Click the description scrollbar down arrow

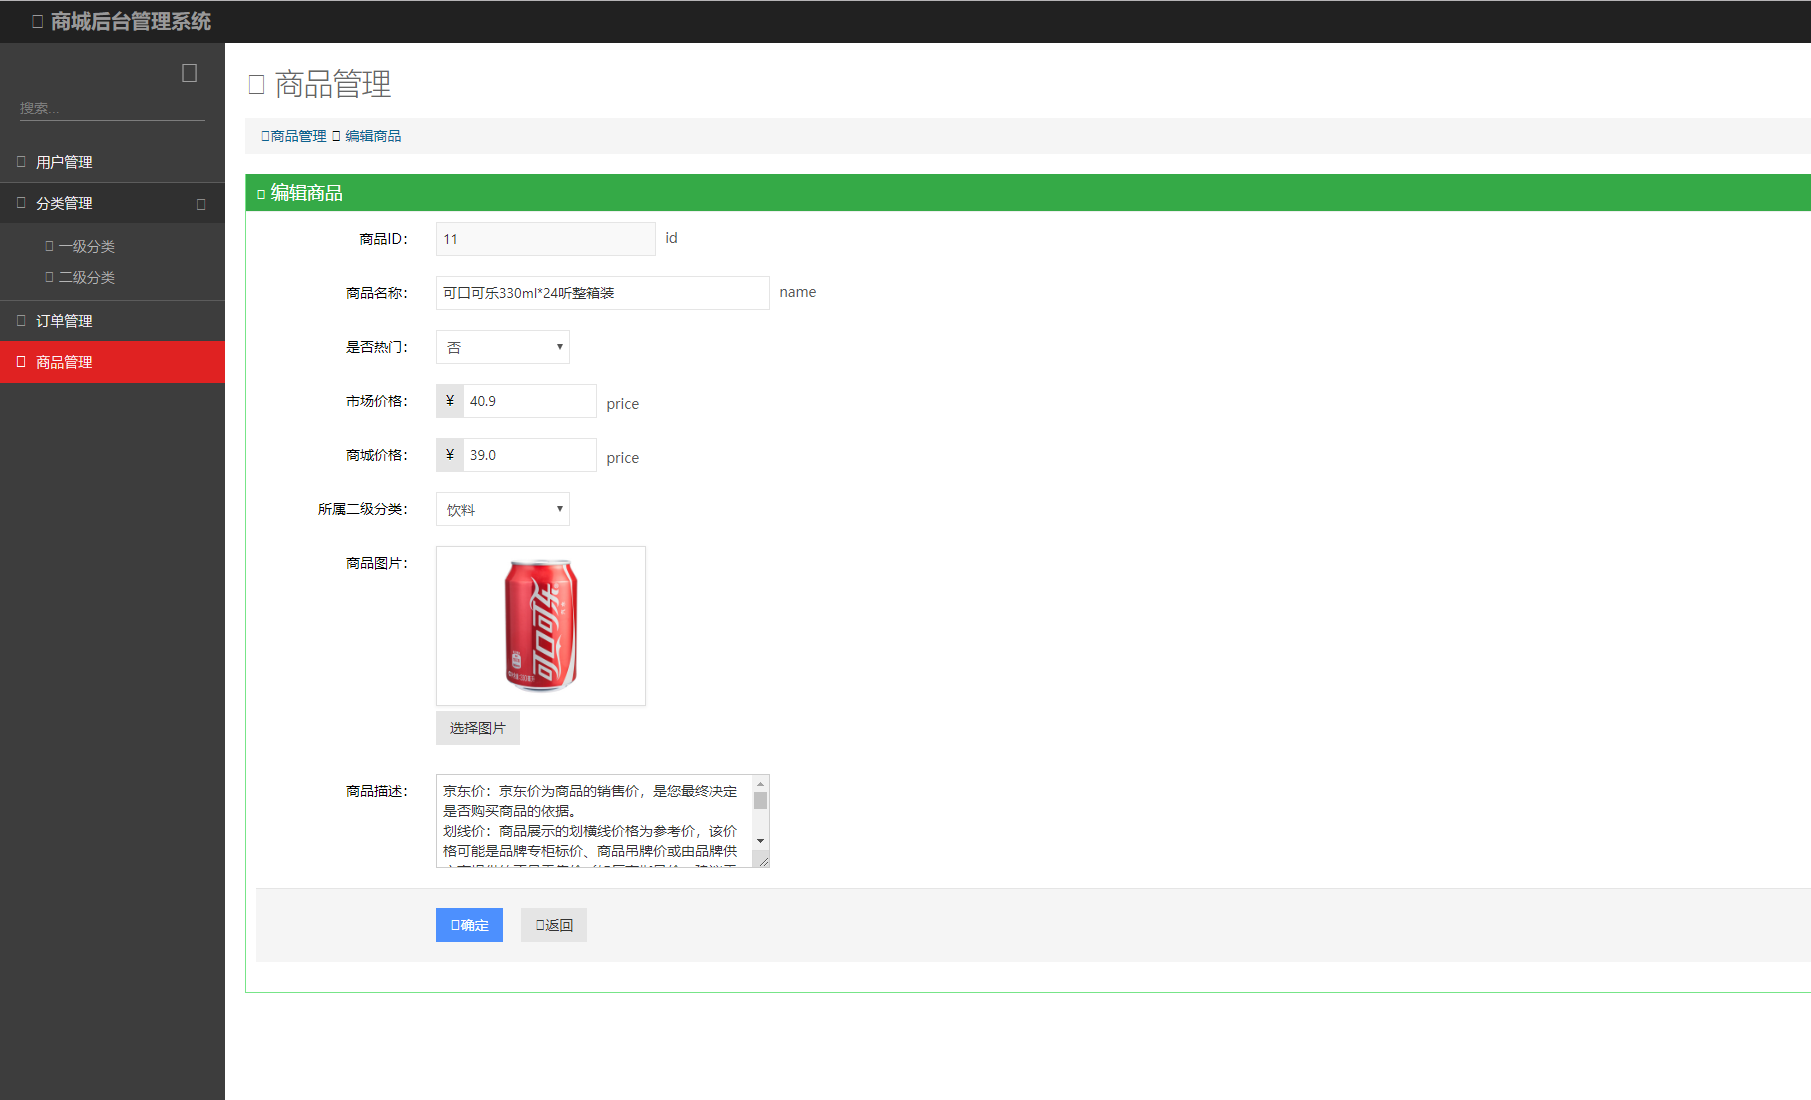(x=760, y=841)
